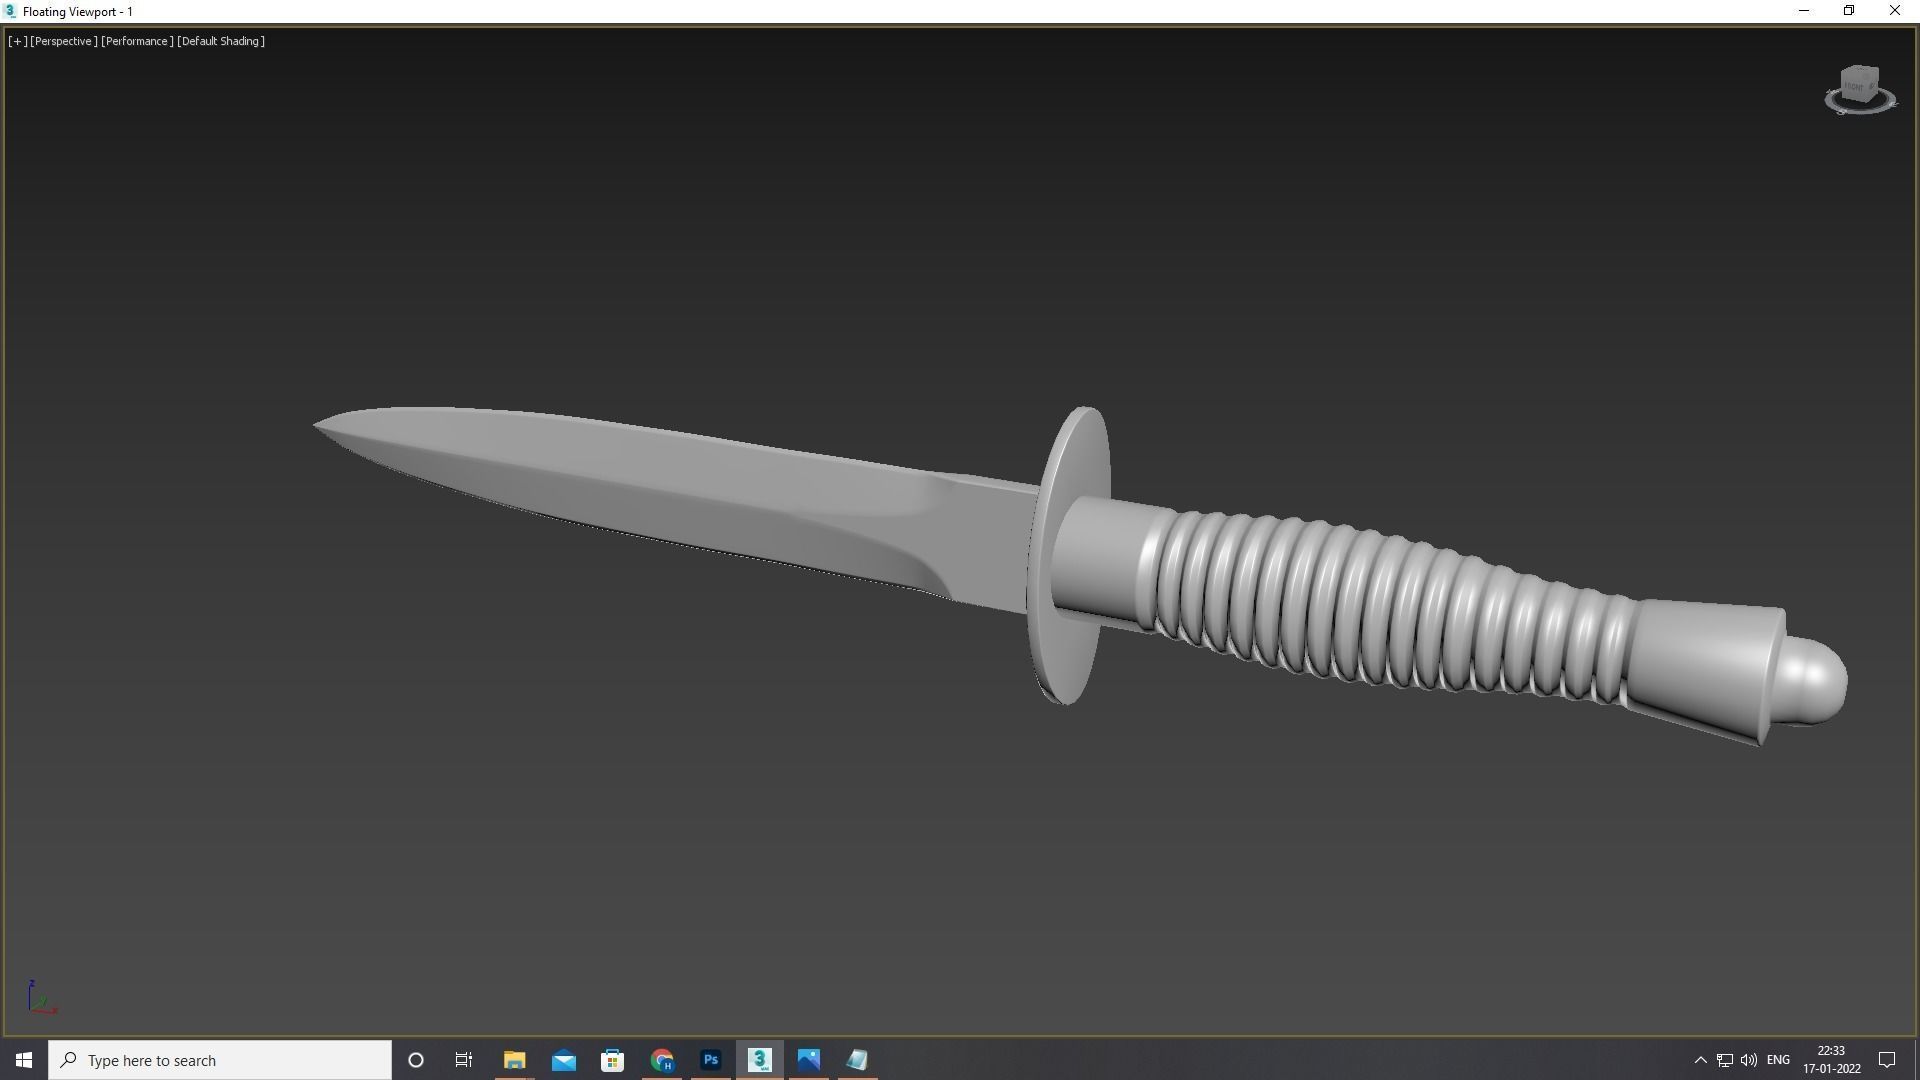
Task: Open the Mail app from the taskbar
Action: [564, 1060]
